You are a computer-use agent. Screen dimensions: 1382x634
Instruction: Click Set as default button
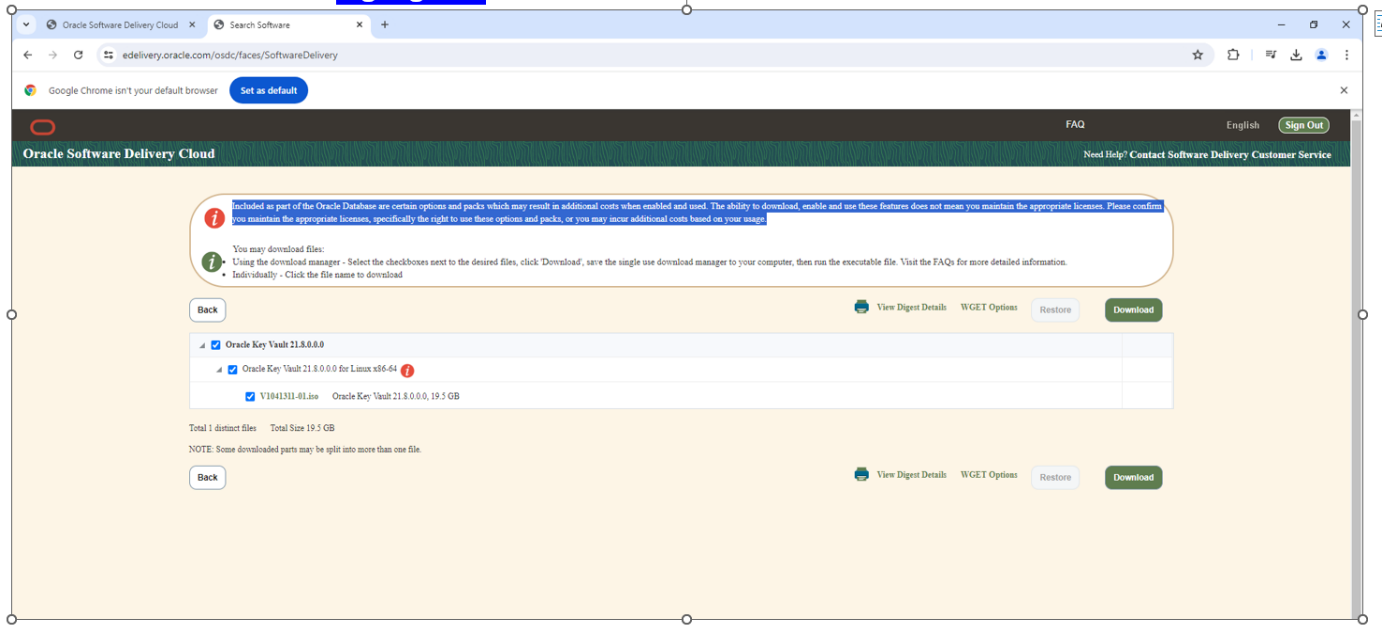269,90
